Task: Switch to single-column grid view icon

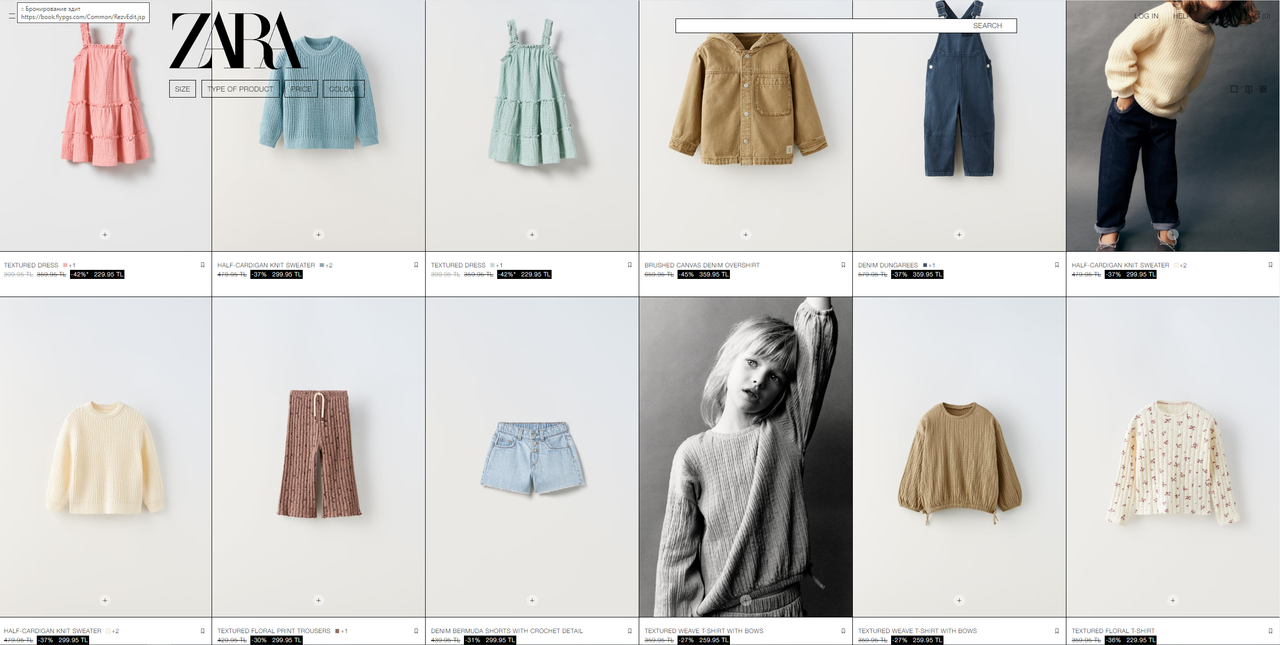Action: coord(1234,89)
